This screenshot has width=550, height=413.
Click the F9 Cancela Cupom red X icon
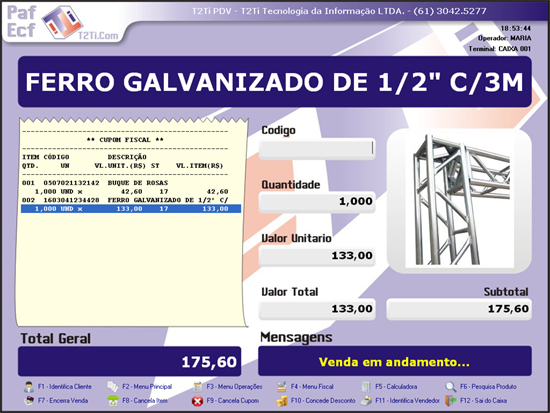(x=197, y=401)
